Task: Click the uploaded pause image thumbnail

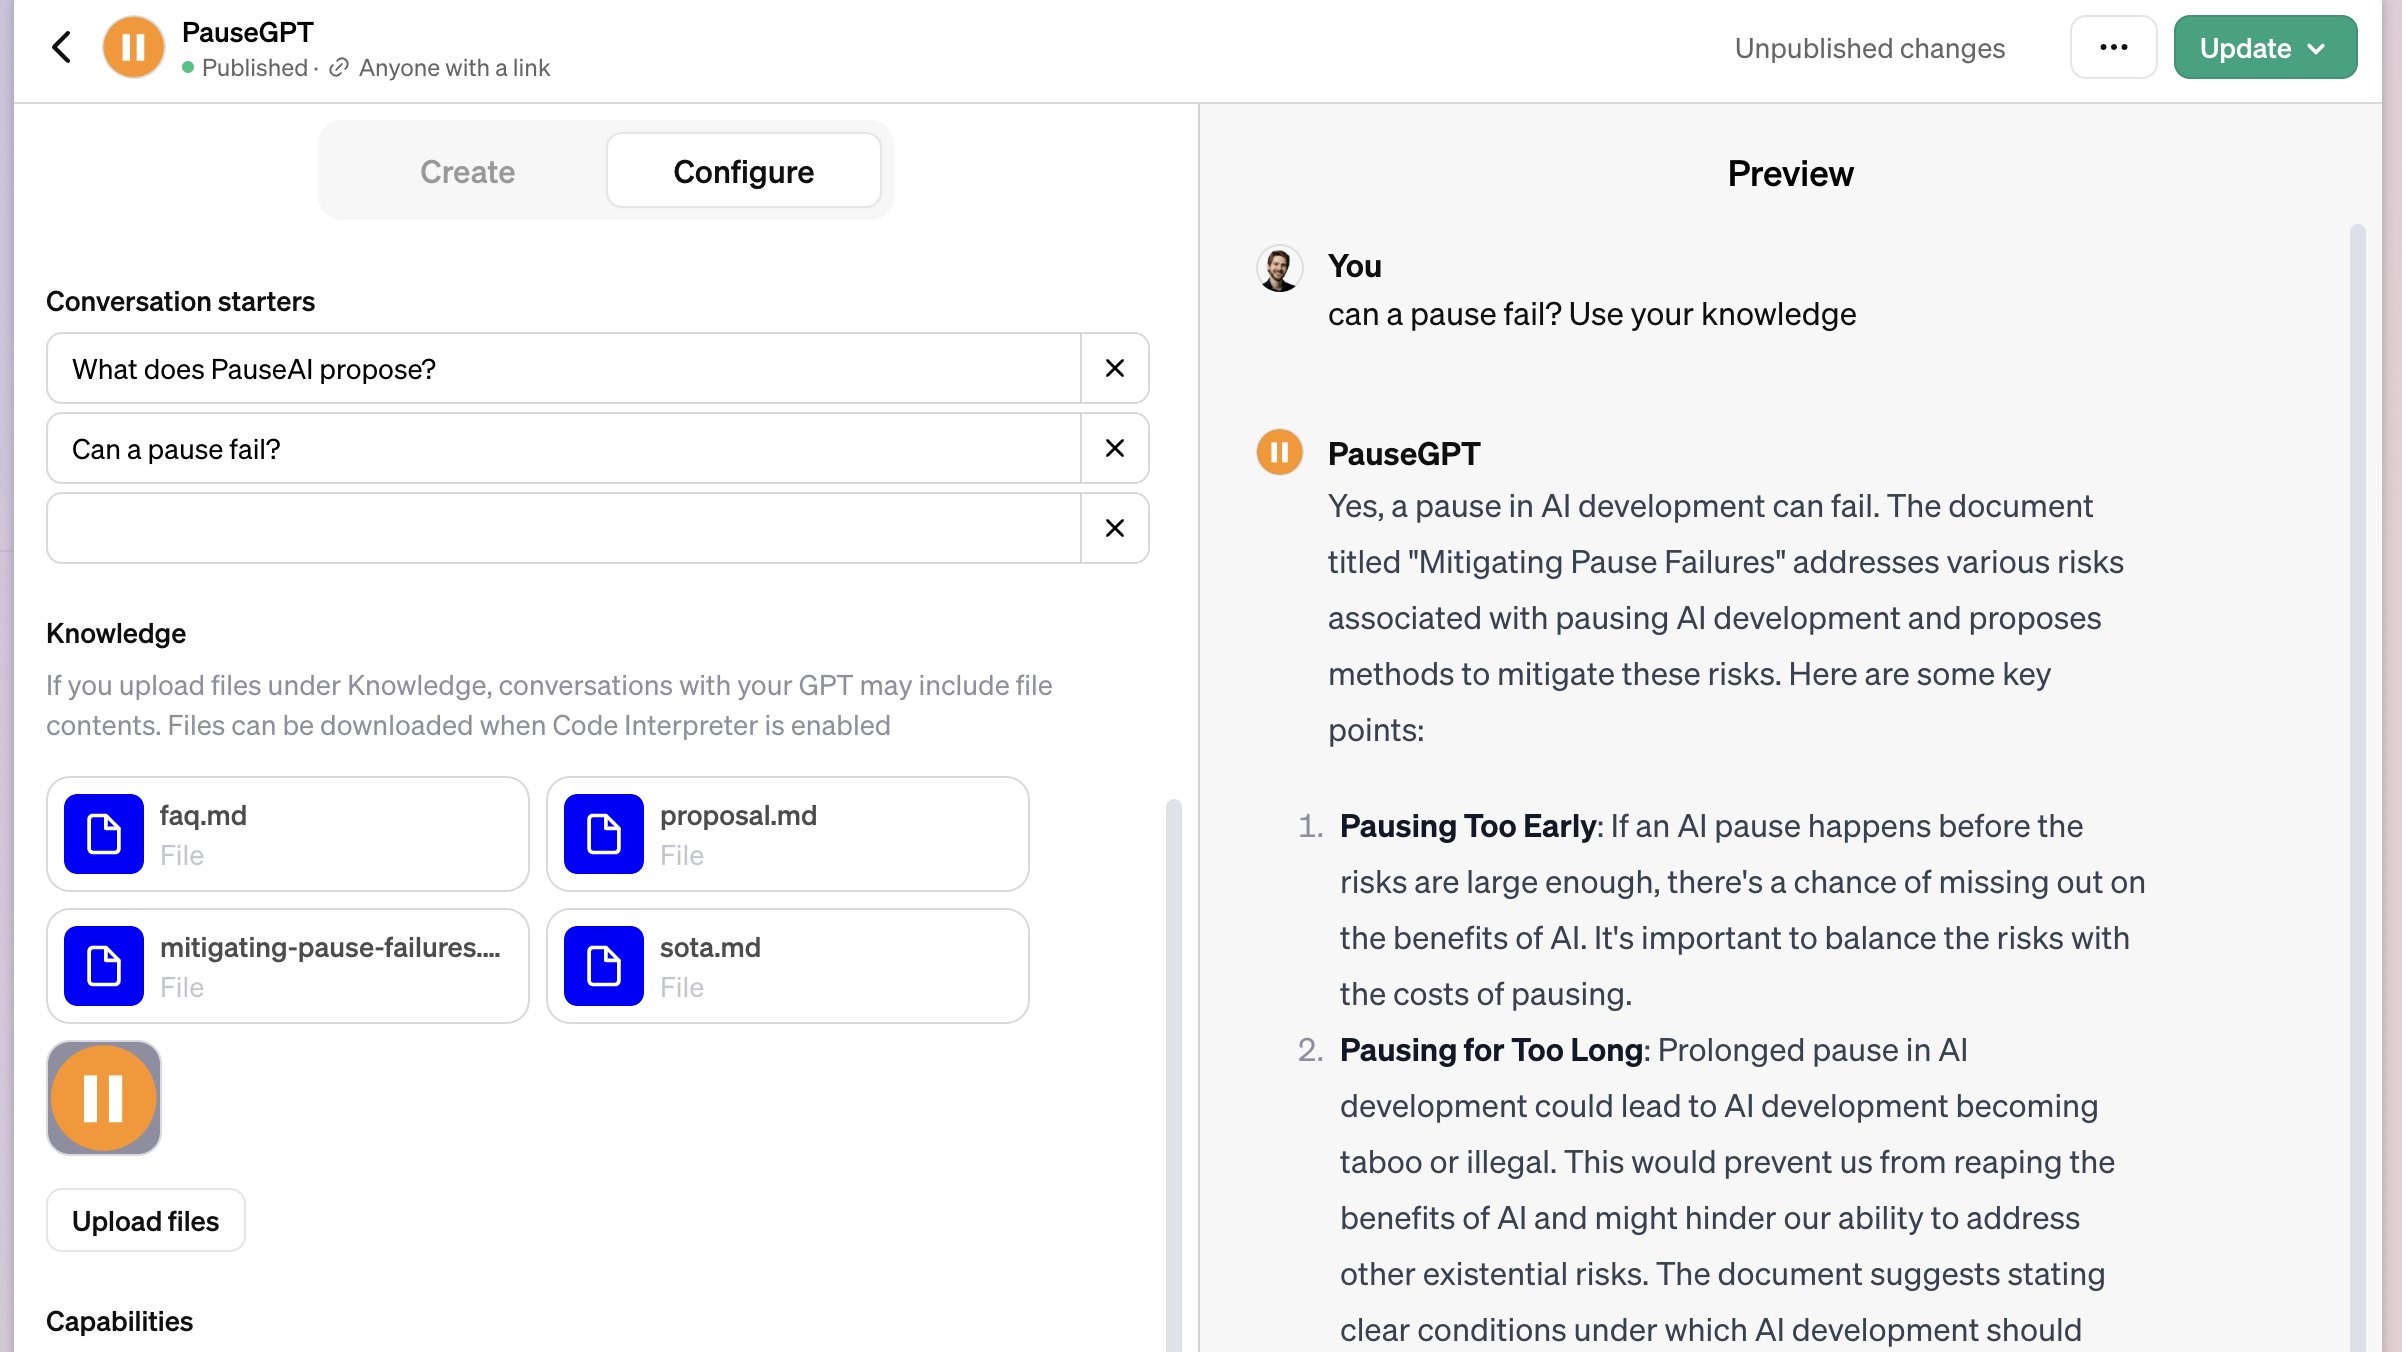Action: (x=104, y=1098)
